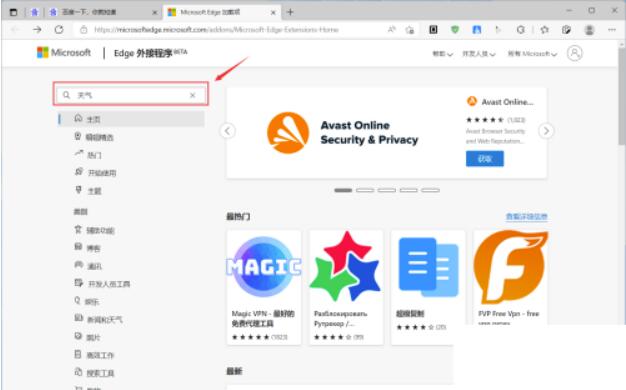626x390 pixels.
Task: Reload the page with the refresh icon
Action: tap(59, 30)
